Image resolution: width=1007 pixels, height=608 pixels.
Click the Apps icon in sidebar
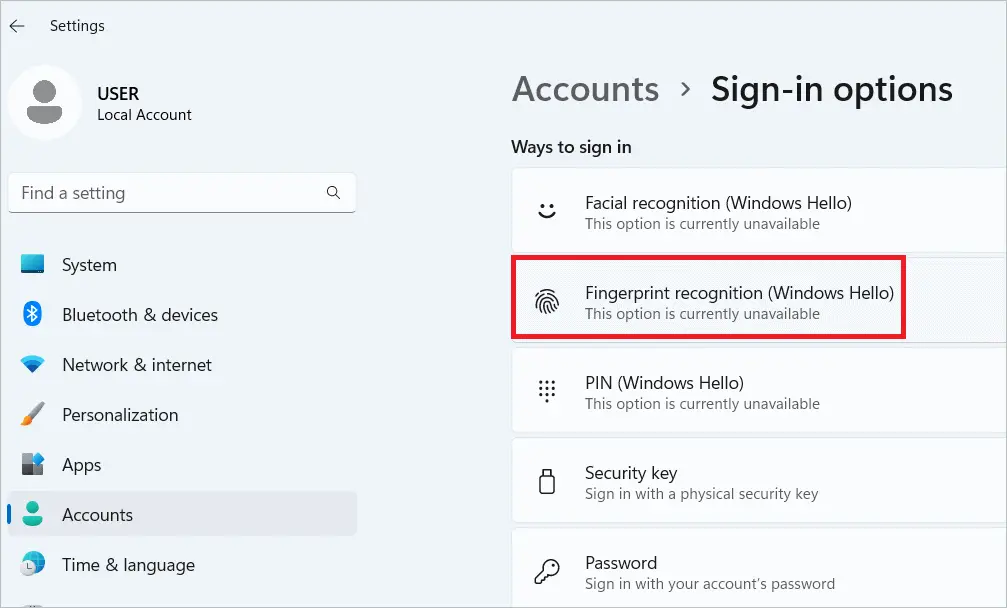coord(32,464)
